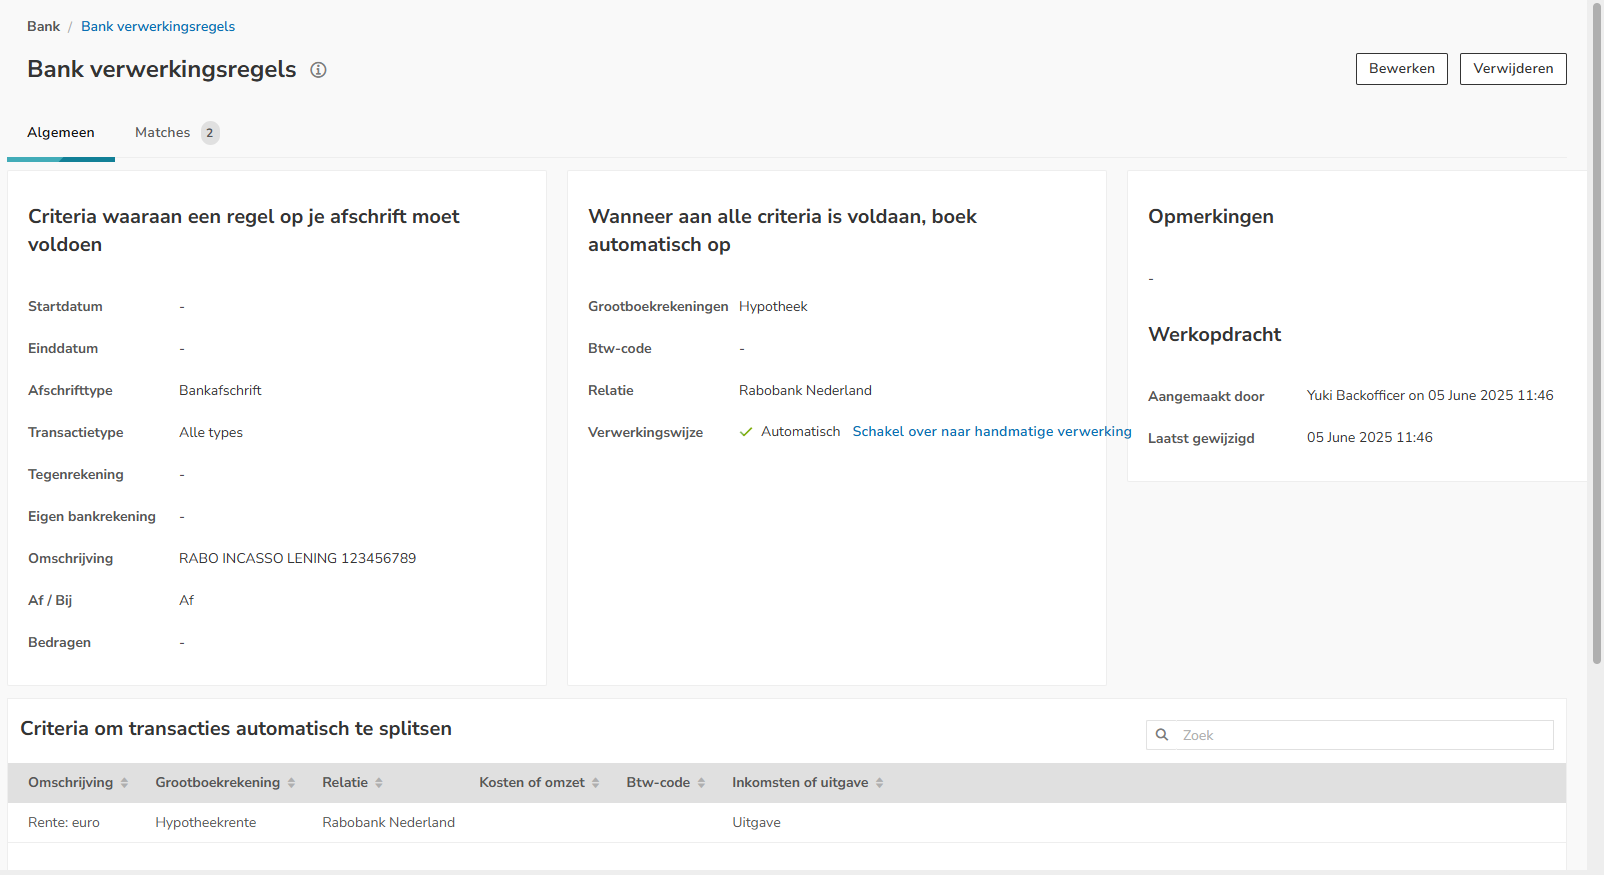Click the Grootboekrekeningen label

pos(658,307)
